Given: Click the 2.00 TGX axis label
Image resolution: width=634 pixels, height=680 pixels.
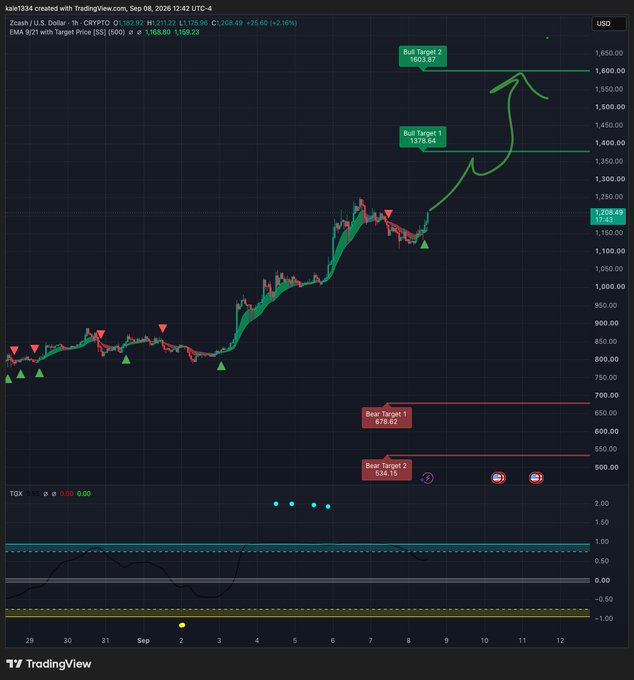Looking at the screenshot, I should click(602, 503).
